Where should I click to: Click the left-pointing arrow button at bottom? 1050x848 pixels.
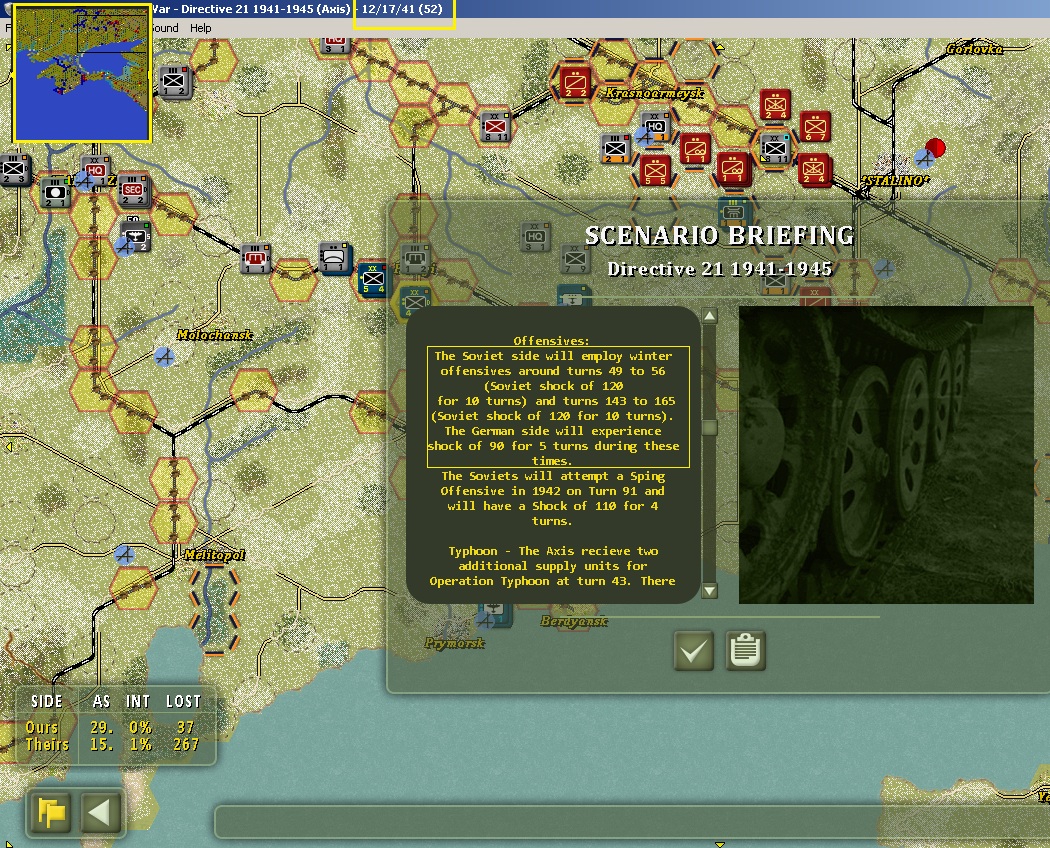click(100, 812)
